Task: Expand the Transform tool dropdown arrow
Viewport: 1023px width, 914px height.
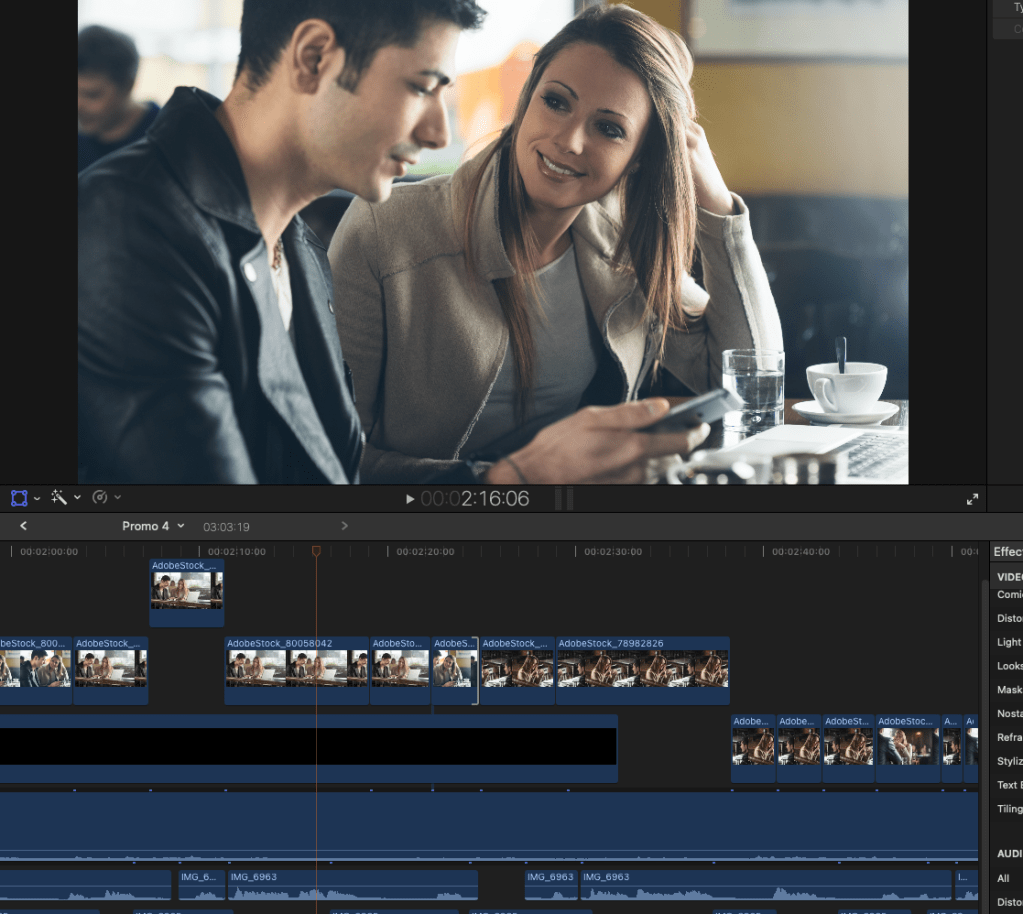Action: coord(37,498)
